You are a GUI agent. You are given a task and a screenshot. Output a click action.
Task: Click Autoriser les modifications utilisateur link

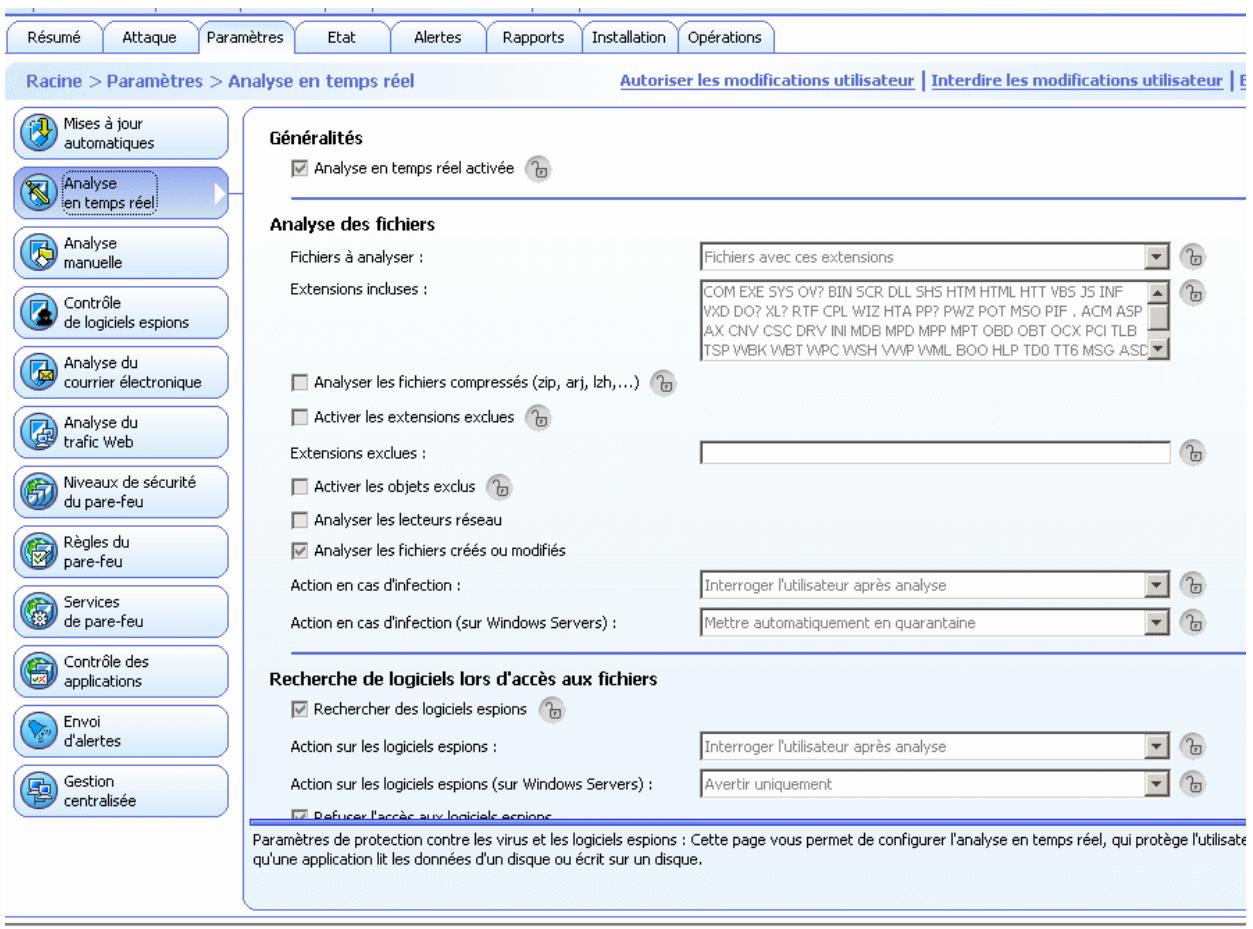tap(769, 80)
